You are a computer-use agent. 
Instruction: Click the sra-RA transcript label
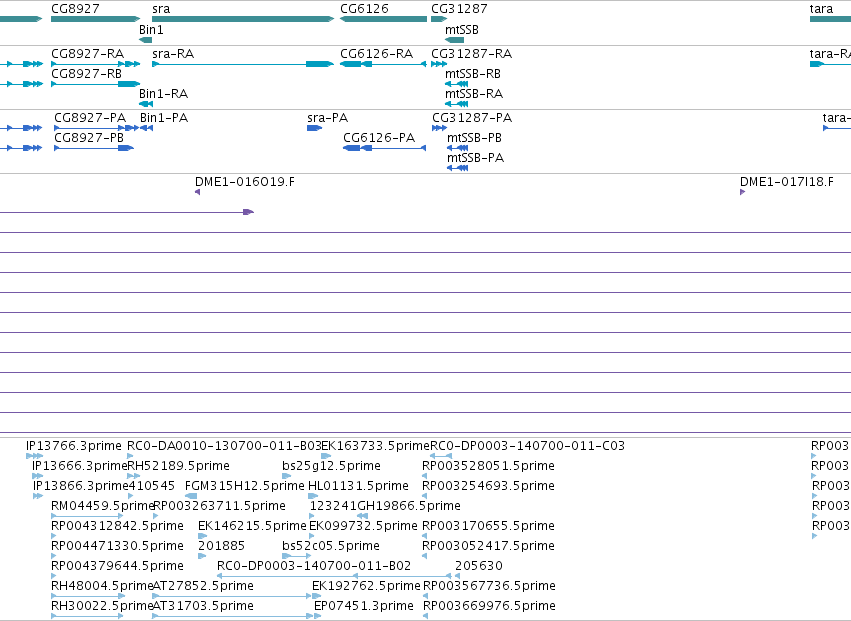[x=173, y=54]
